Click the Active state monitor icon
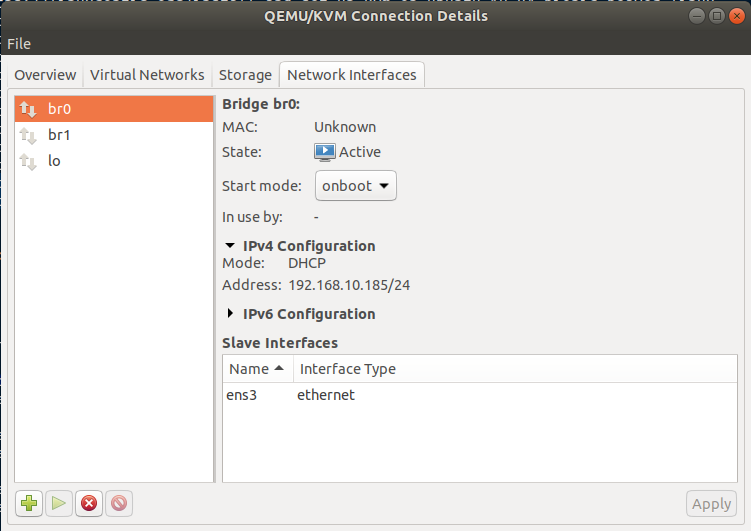The height and width of the screenshot is (531, 751). coord(325,152)
